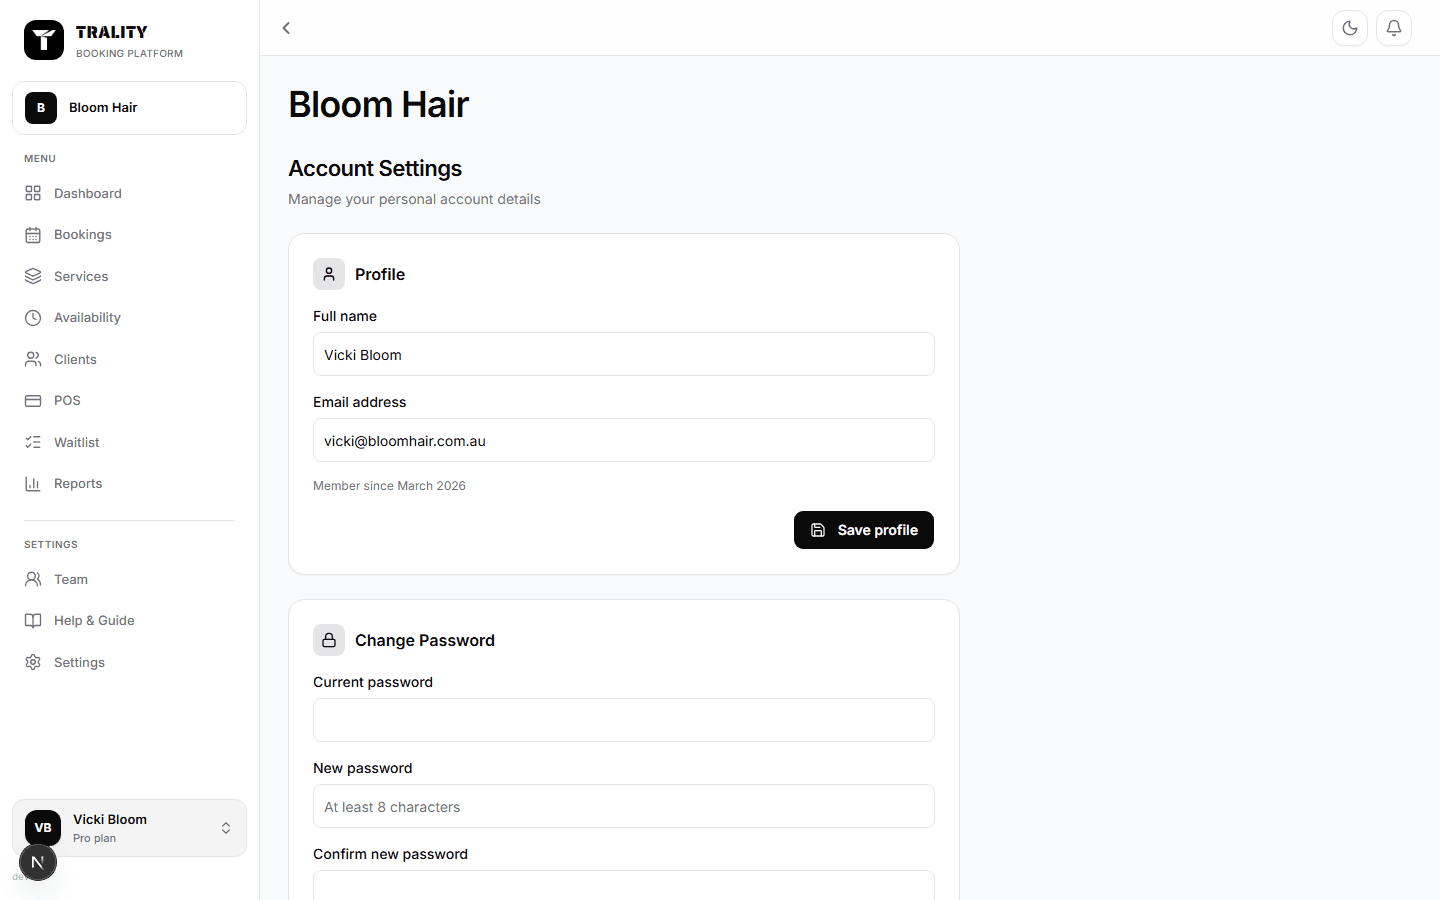
Task: Click the Full name field
Action: (x=624, y=354)
